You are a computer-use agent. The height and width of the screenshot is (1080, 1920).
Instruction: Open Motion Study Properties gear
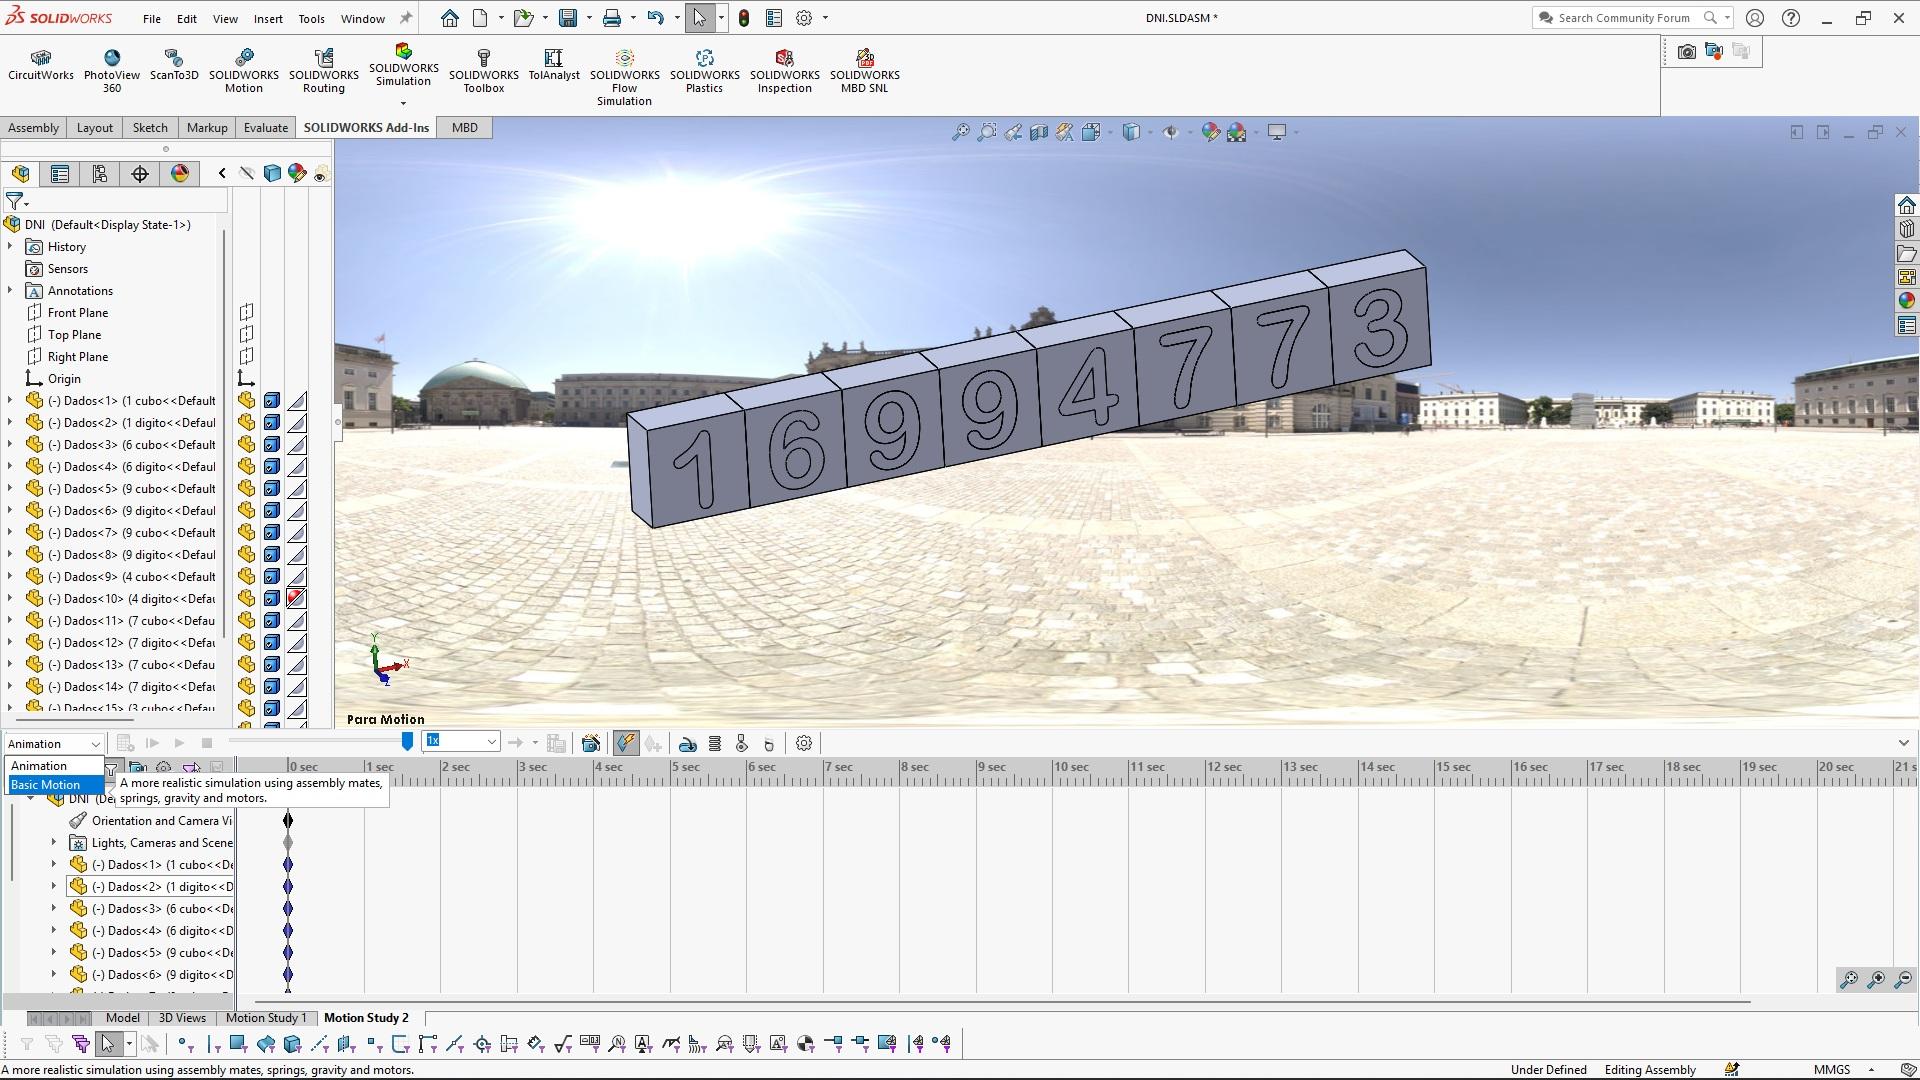[804, 743]
